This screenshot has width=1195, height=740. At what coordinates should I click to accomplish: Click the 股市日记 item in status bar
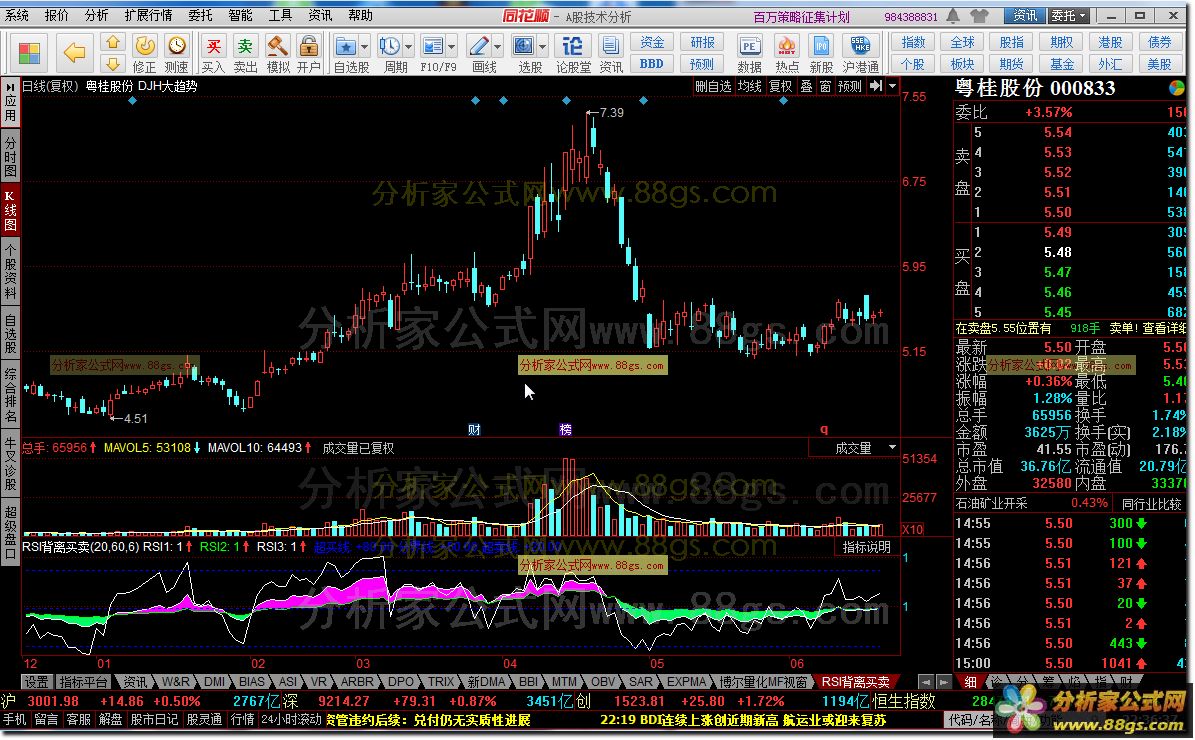click(155, 719)
